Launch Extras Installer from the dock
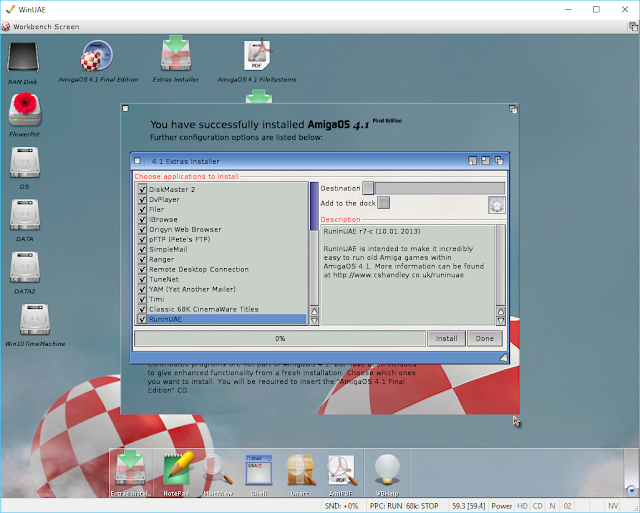Image resolution: width=640 pixels, height=513 pixels. pyautogui.click(x=130, y=470)
